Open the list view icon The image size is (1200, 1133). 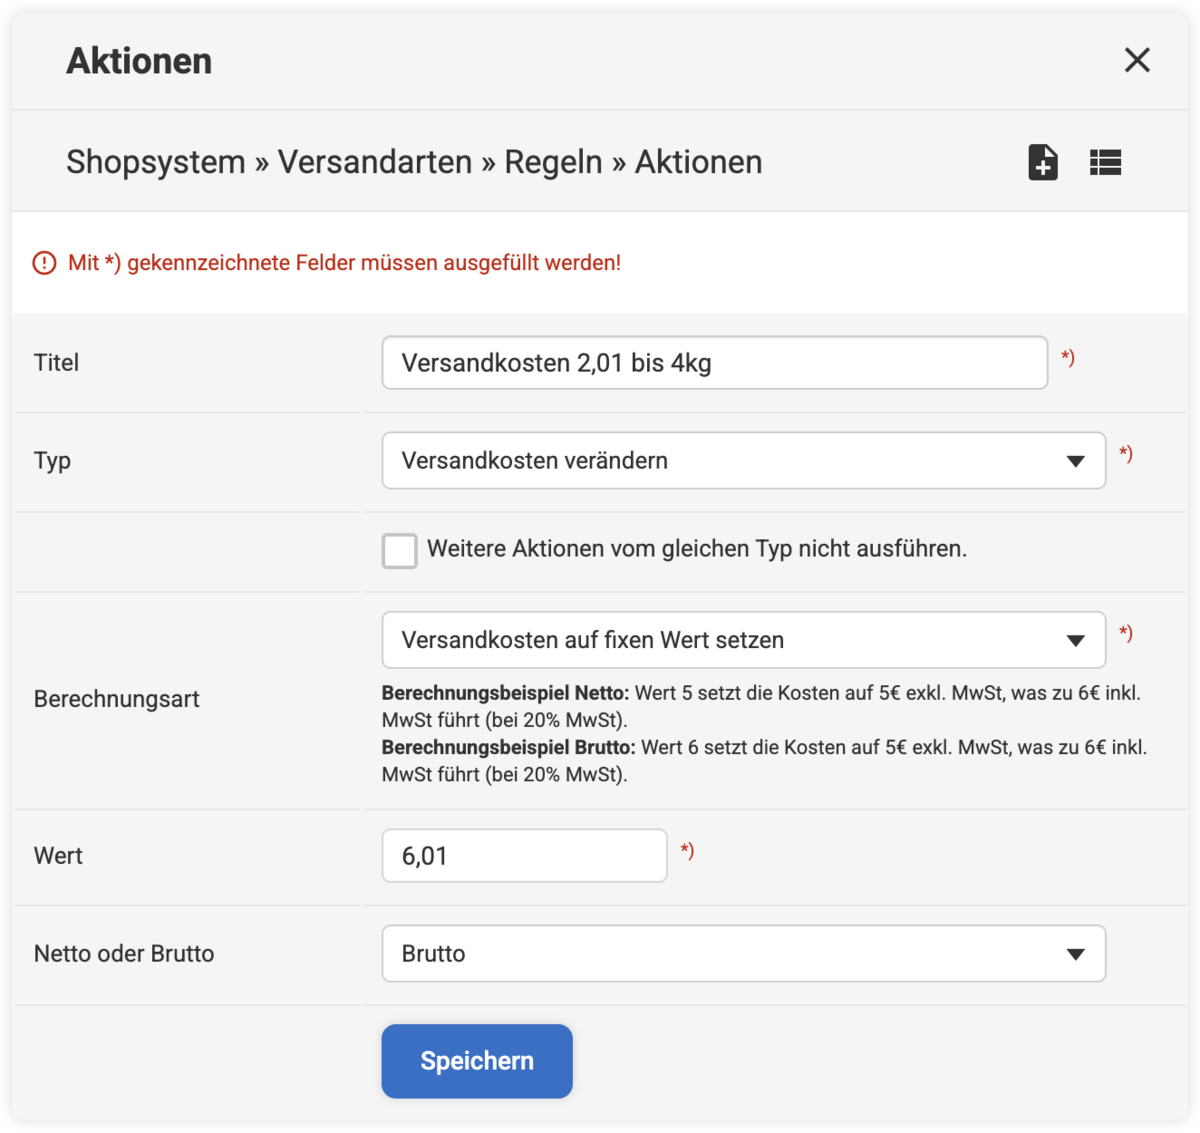[x=1105, y=162]
